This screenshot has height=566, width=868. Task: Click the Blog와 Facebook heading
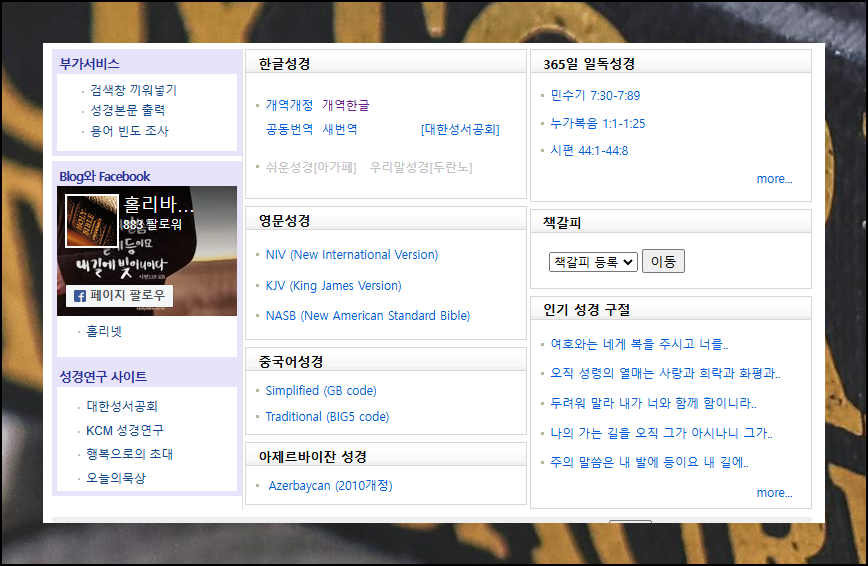(x=105, y=177)
